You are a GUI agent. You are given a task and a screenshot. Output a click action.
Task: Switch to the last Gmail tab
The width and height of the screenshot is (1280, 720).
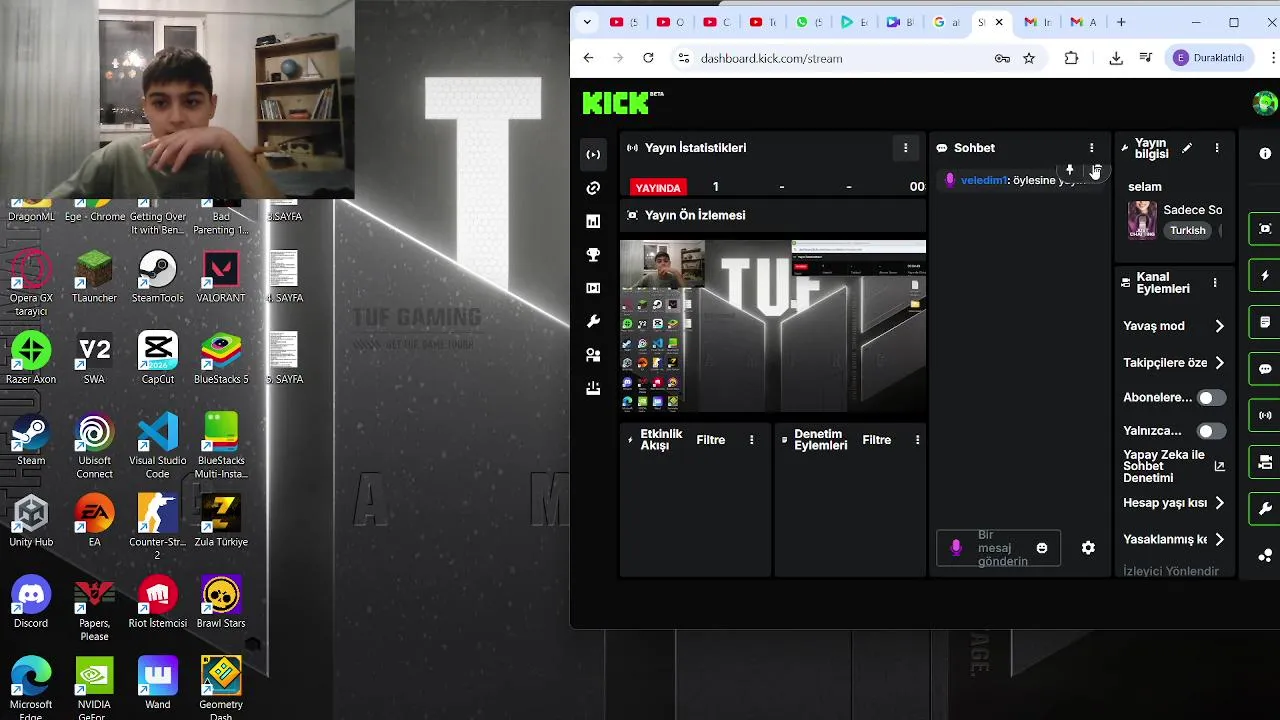tap(1083, 22)
